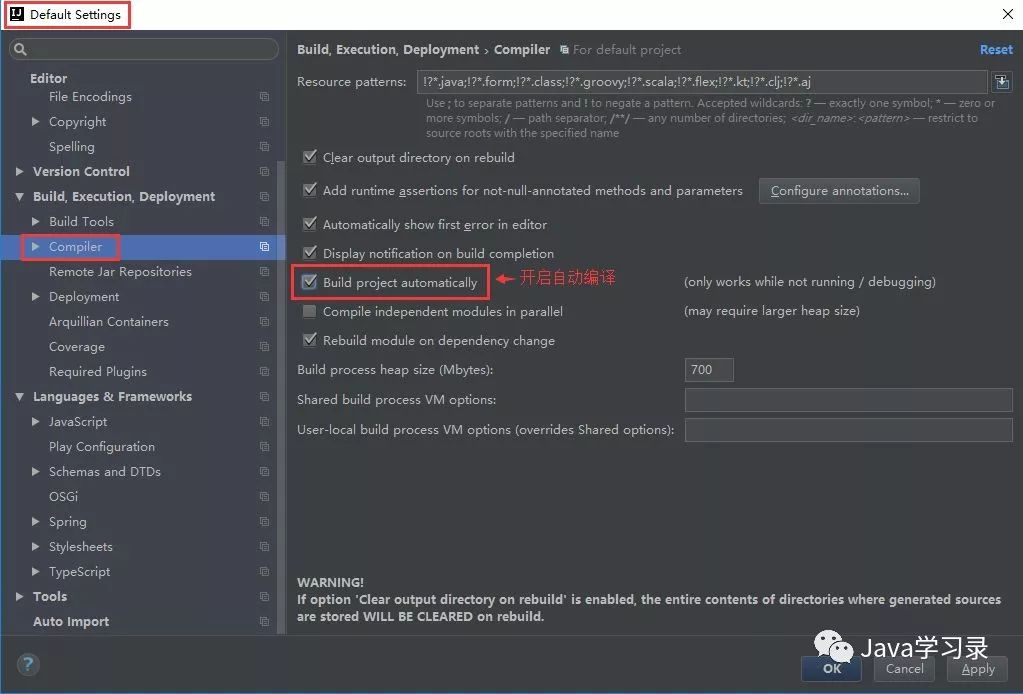Click project-level icon next to Tools
This screenshot has width=1023, height=694.
pos(264,597)
